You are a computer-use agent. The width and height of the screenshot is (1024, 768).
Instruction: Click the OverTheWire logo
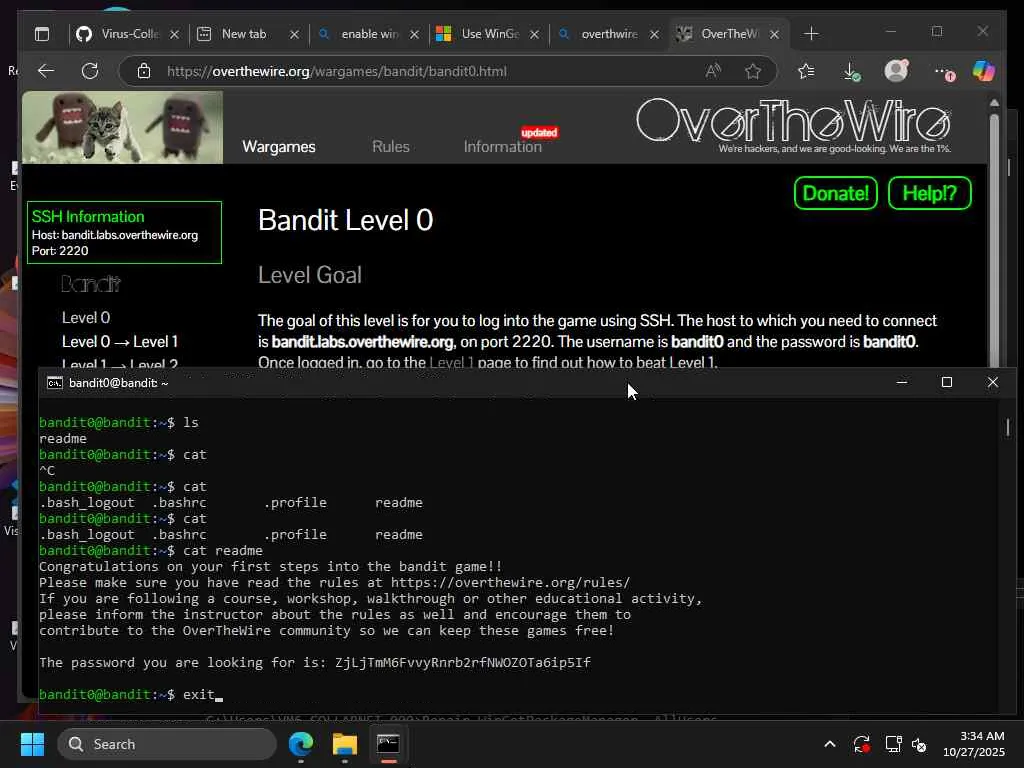point(793,125)
